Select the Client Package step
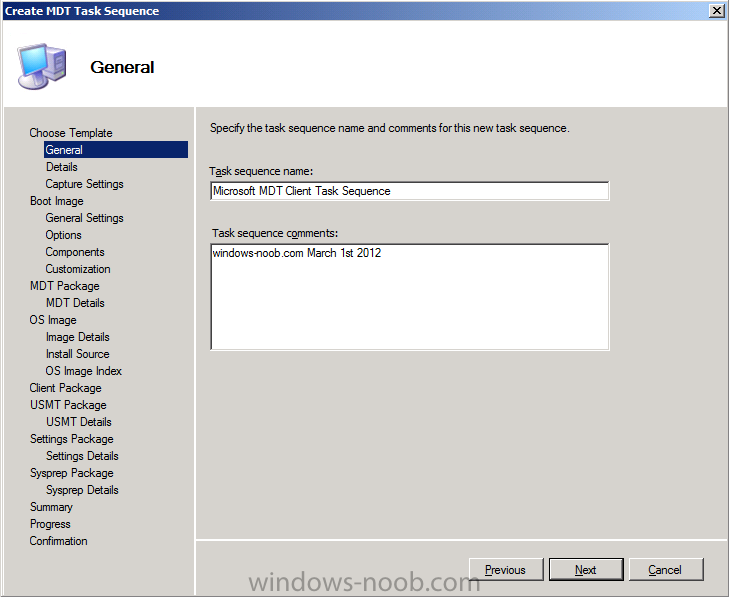 point(66,388)
